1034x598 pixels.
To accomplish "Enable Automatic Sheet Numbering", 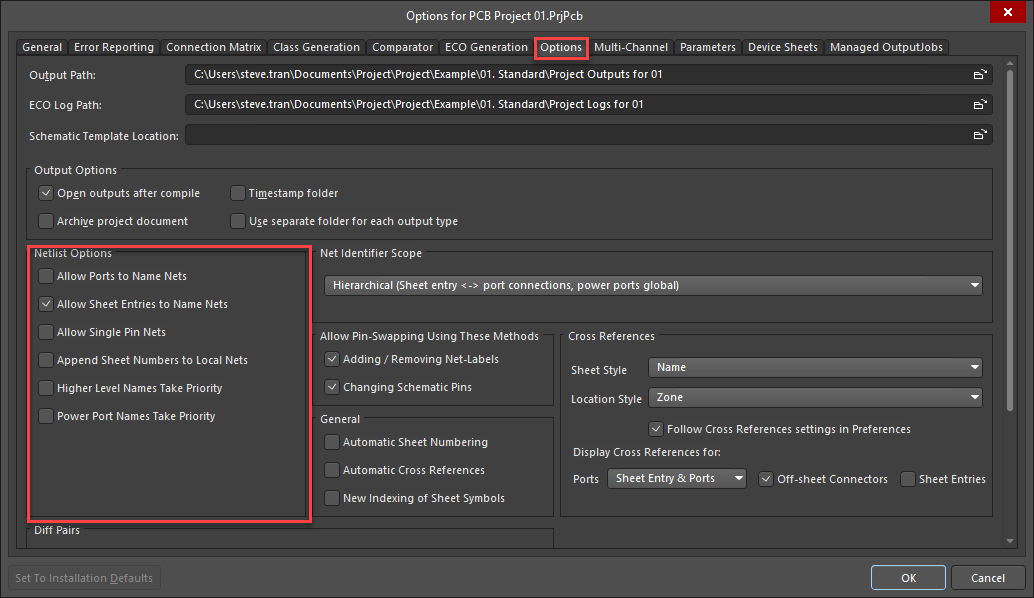I will pyautogui.click(x=331, y=441).
